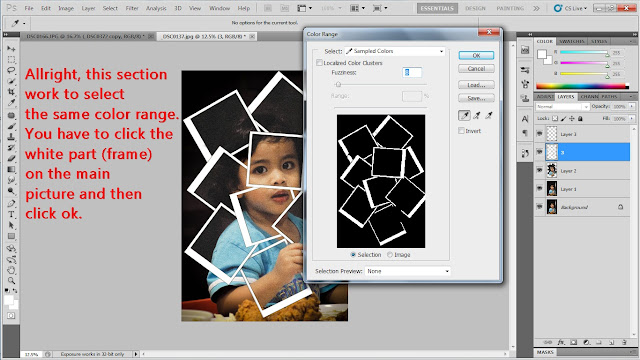Select the Gradient tool
This screenshot has height=360, width=640.
pyautogui.click(x=11, y=169)
